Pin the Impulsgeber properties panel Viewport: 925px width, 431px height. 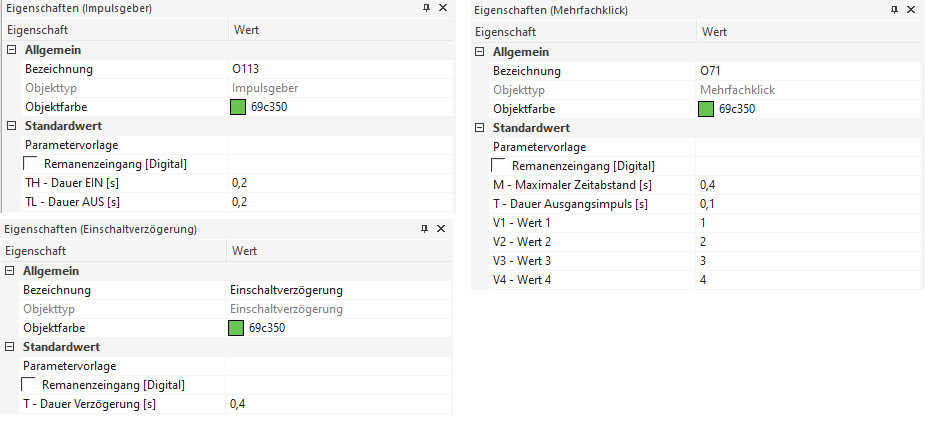coord(426,8)
